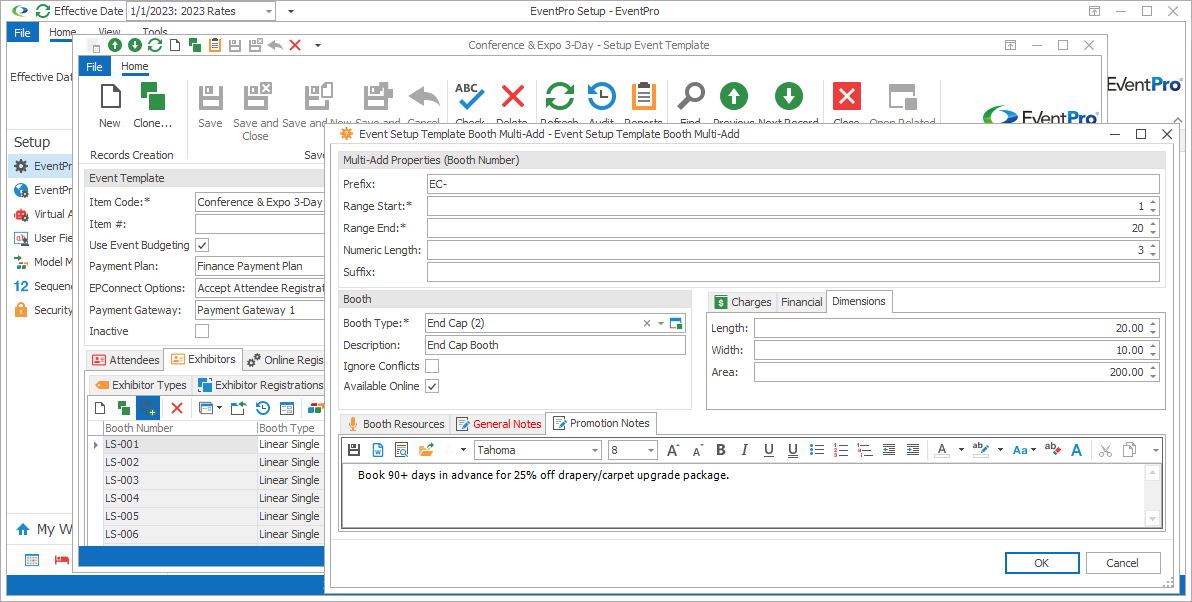
Task: Apply single underline in notes editor
Action: [769, 450]
